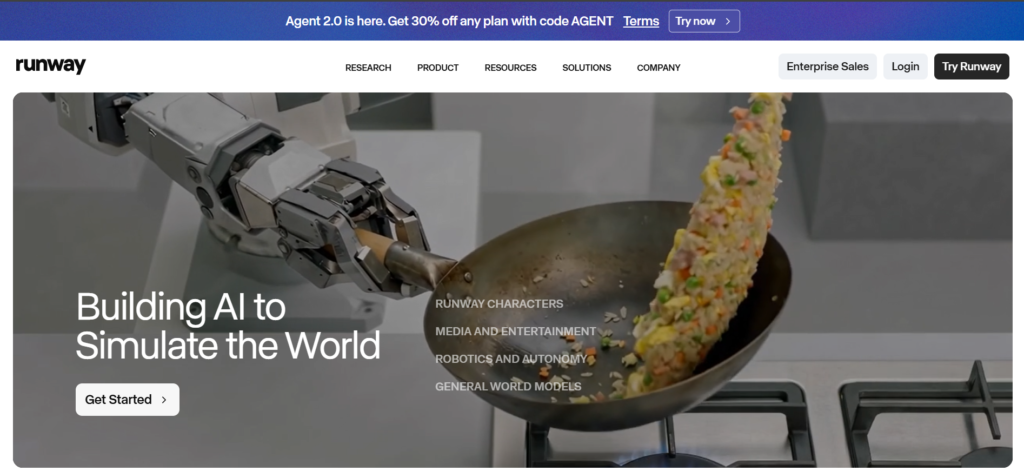This screenshot has height=471, width=1024.
Task: Select GENERAL WORLD MODELS hero item
Action: pos(508,386)
